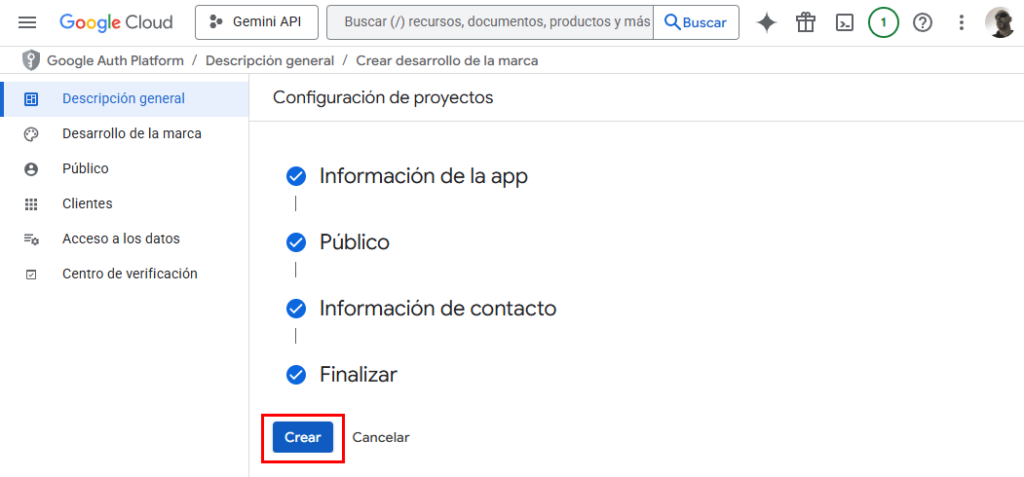
Task: Click the Gemini AI sparkle icon
Action: (x=767, y=22)
